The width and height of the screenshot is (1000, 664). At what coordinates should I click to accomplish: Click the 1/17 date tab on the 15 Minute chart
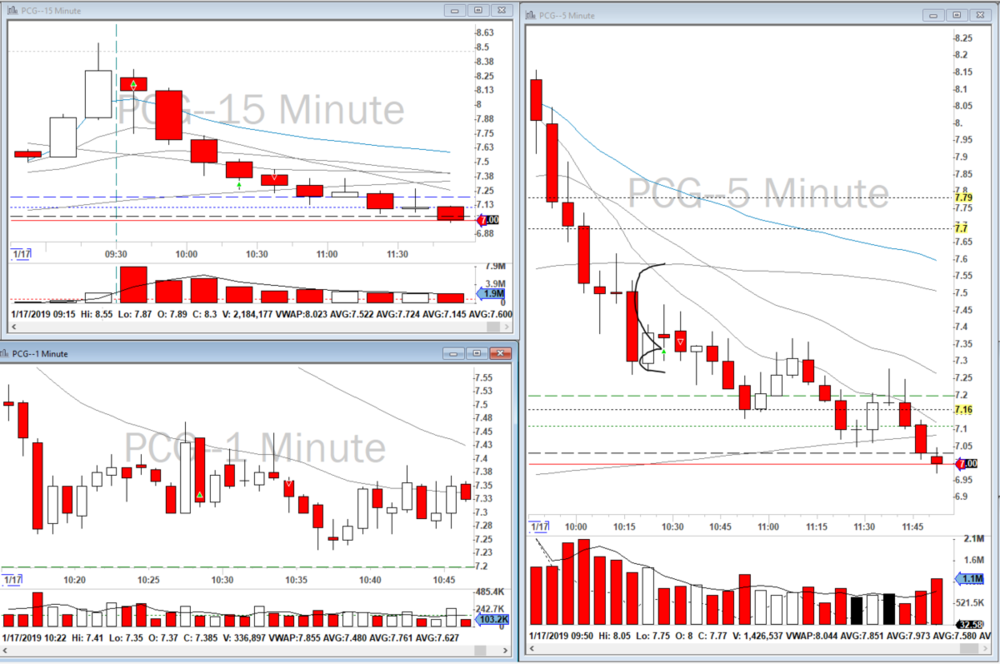coord(21,256)
